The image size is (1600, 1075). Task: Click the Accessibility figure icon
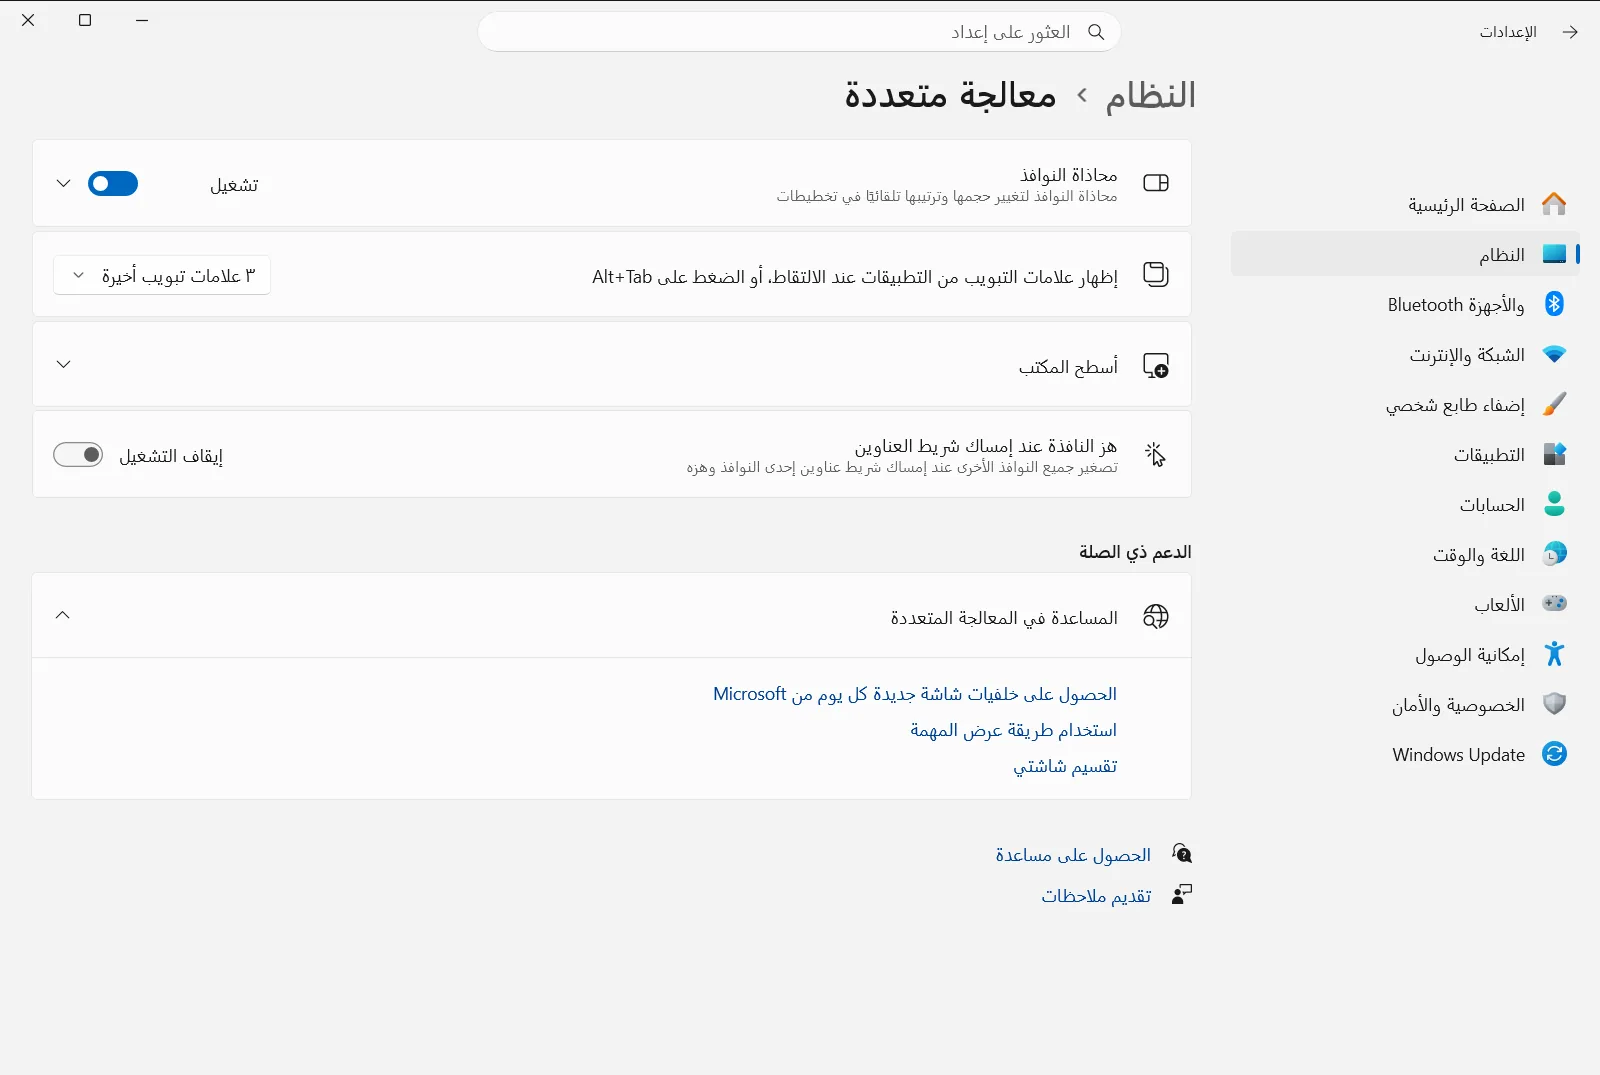pyautogui.click(x=1554, y=654)
